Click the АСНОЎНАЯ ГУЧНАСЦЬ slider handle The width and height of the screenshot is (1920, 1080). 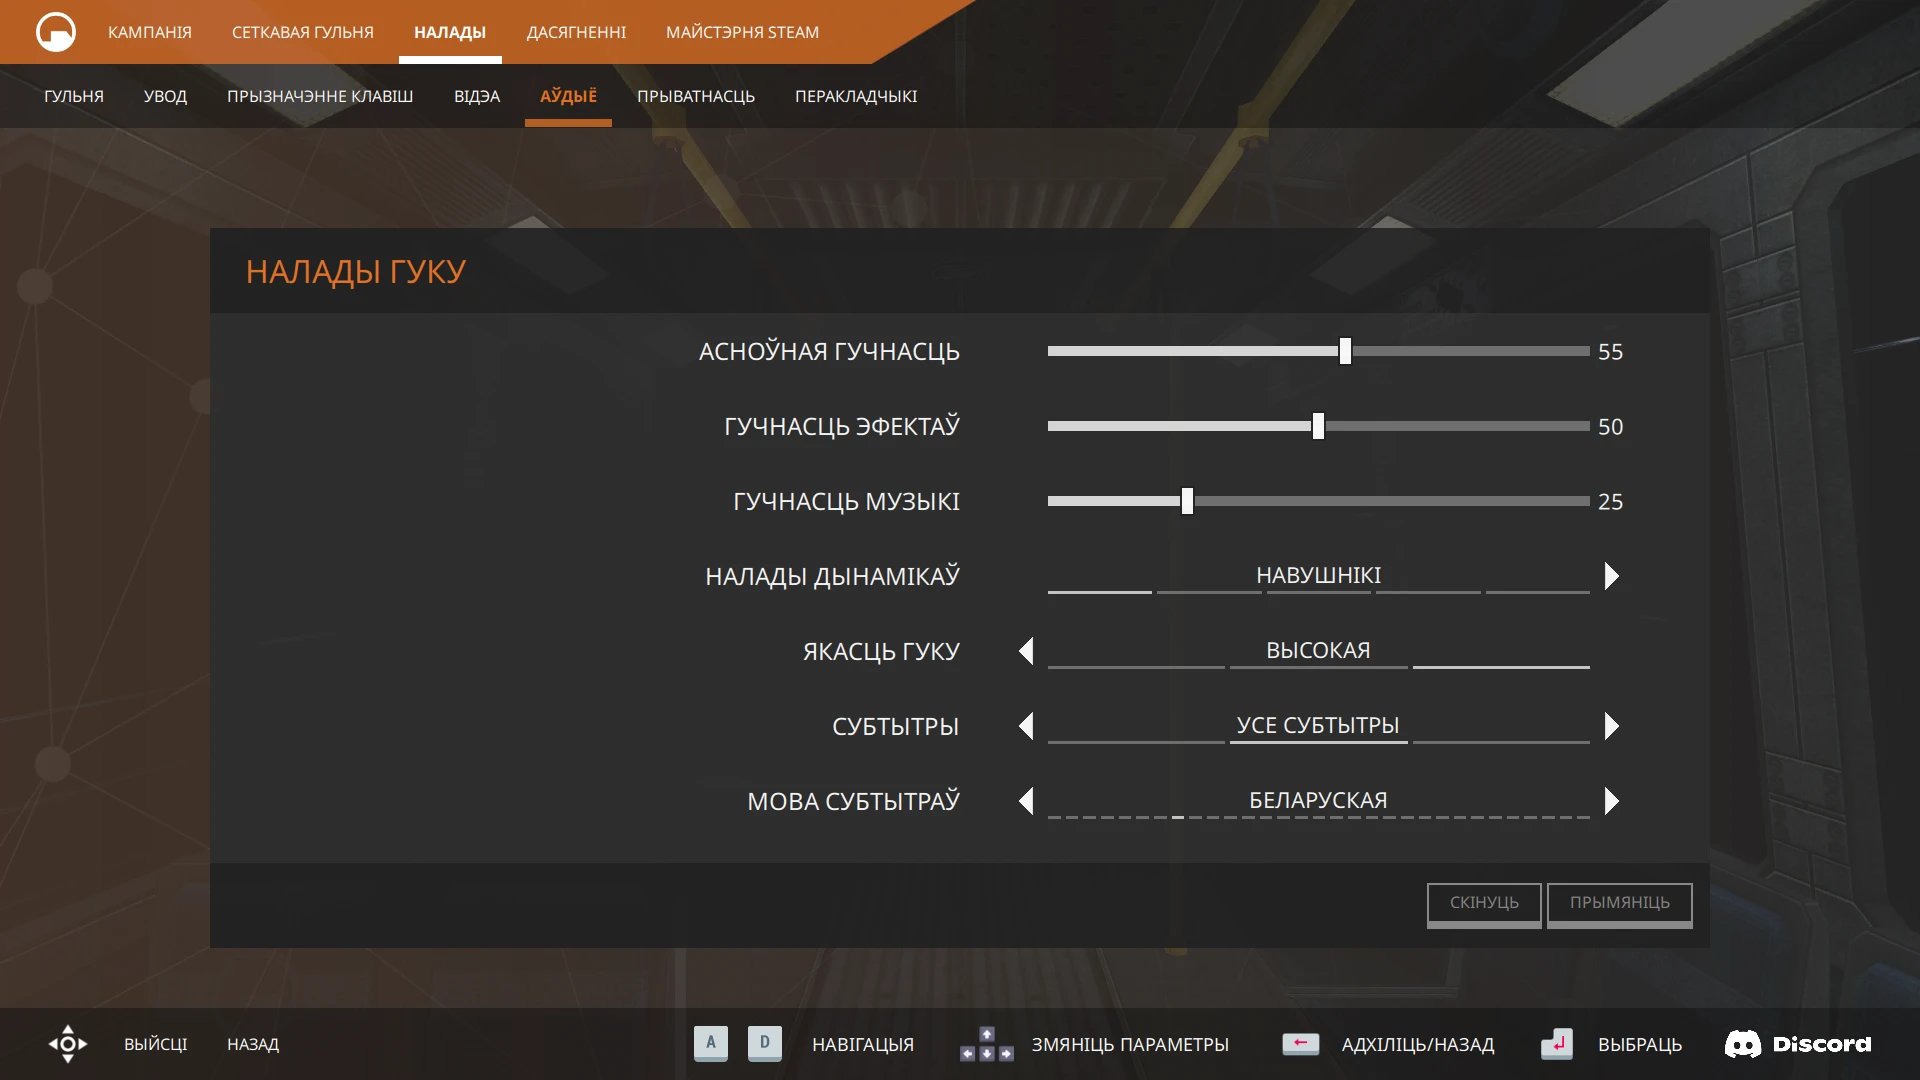click(x=1345, y=351)
